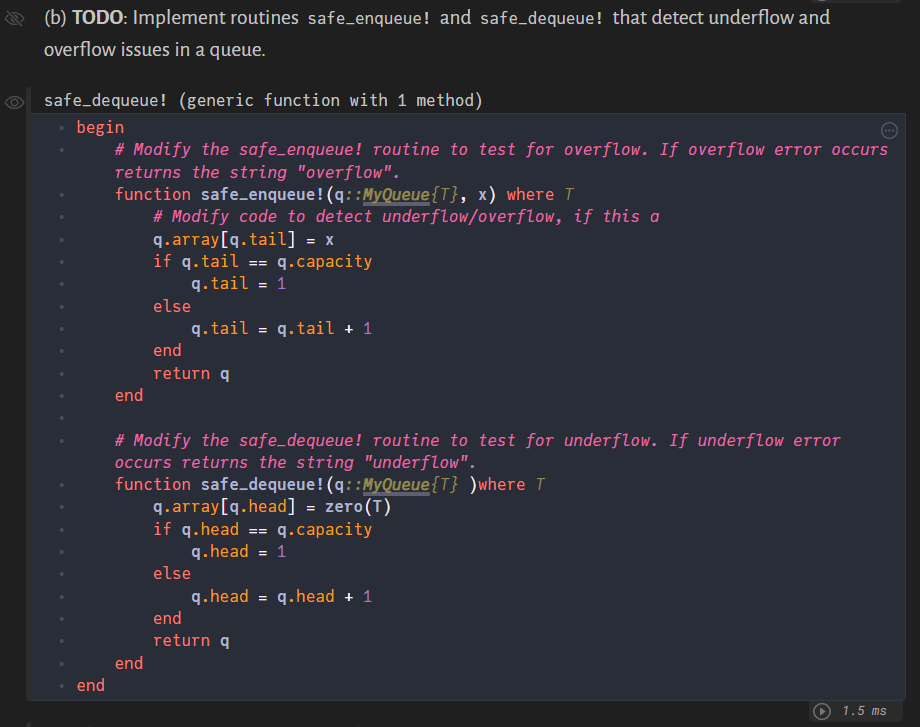Open the cell actions menu (three dots)
This screenshot has height=727, width=920.
coord(889,130)
